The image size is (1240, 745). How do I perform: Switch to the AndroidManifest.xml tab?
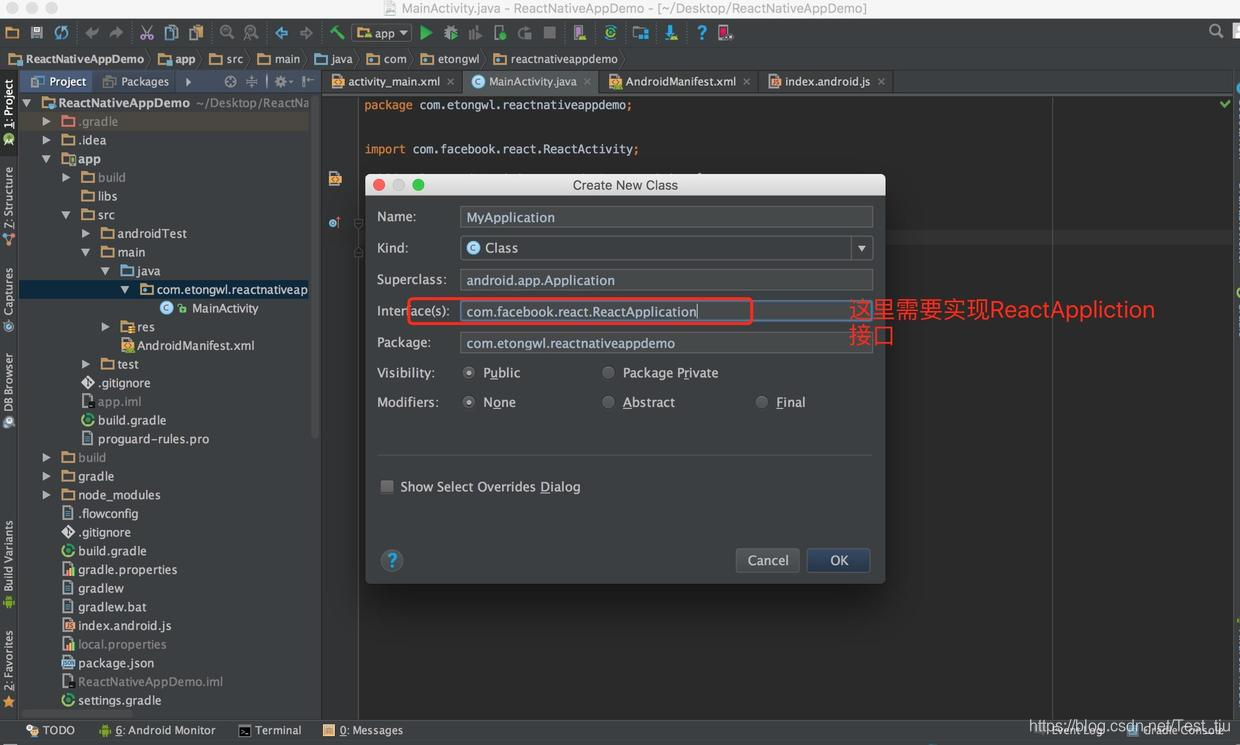pyautogui.click(x=680, y=81)
